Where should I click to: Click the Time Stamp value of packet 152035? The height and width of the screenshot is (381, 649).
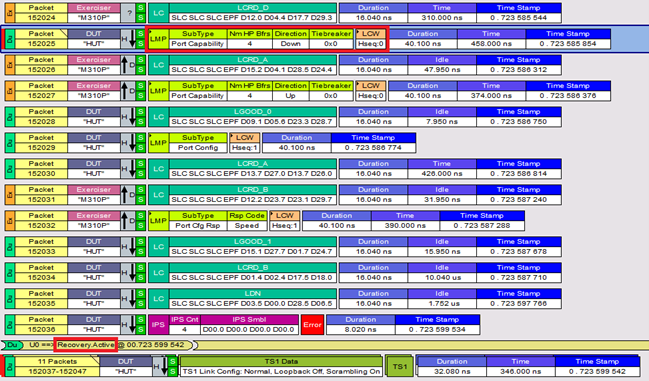coord(518,303)
